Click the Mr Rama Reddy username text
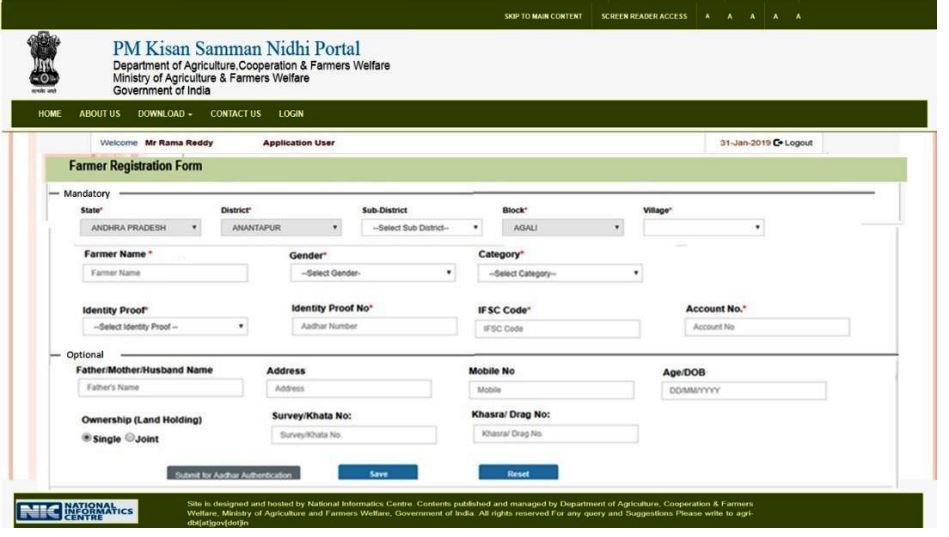The image size is (949, 537). point(179,143)
